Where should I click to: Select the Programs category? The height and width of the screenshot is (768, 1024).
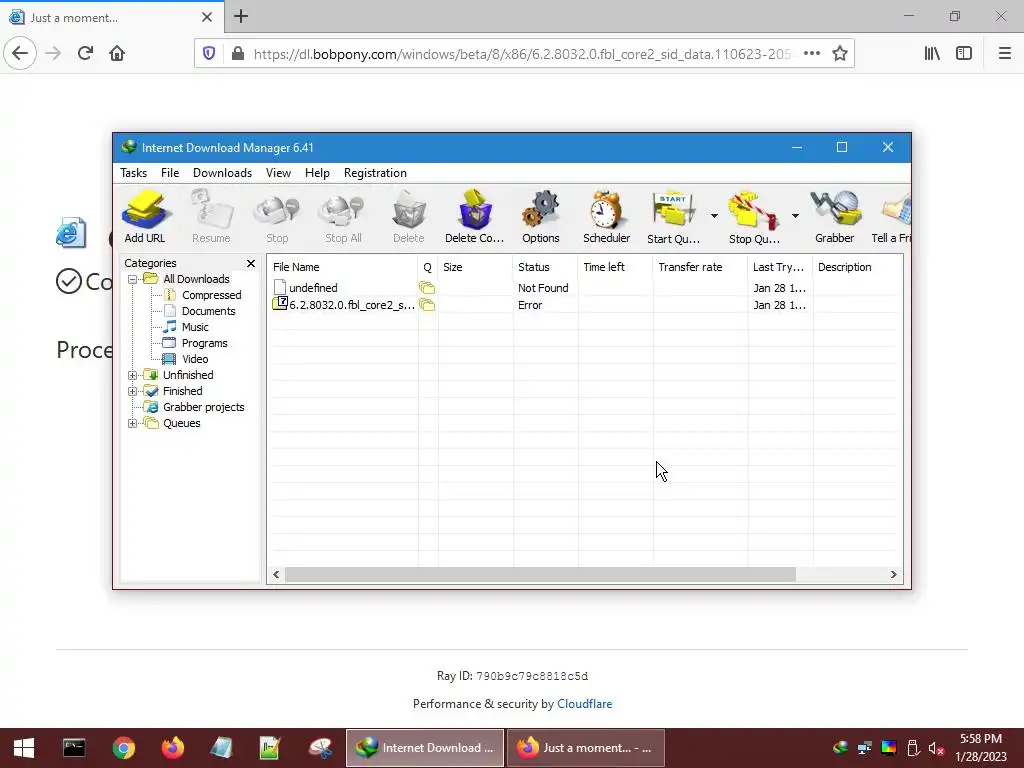204,344
